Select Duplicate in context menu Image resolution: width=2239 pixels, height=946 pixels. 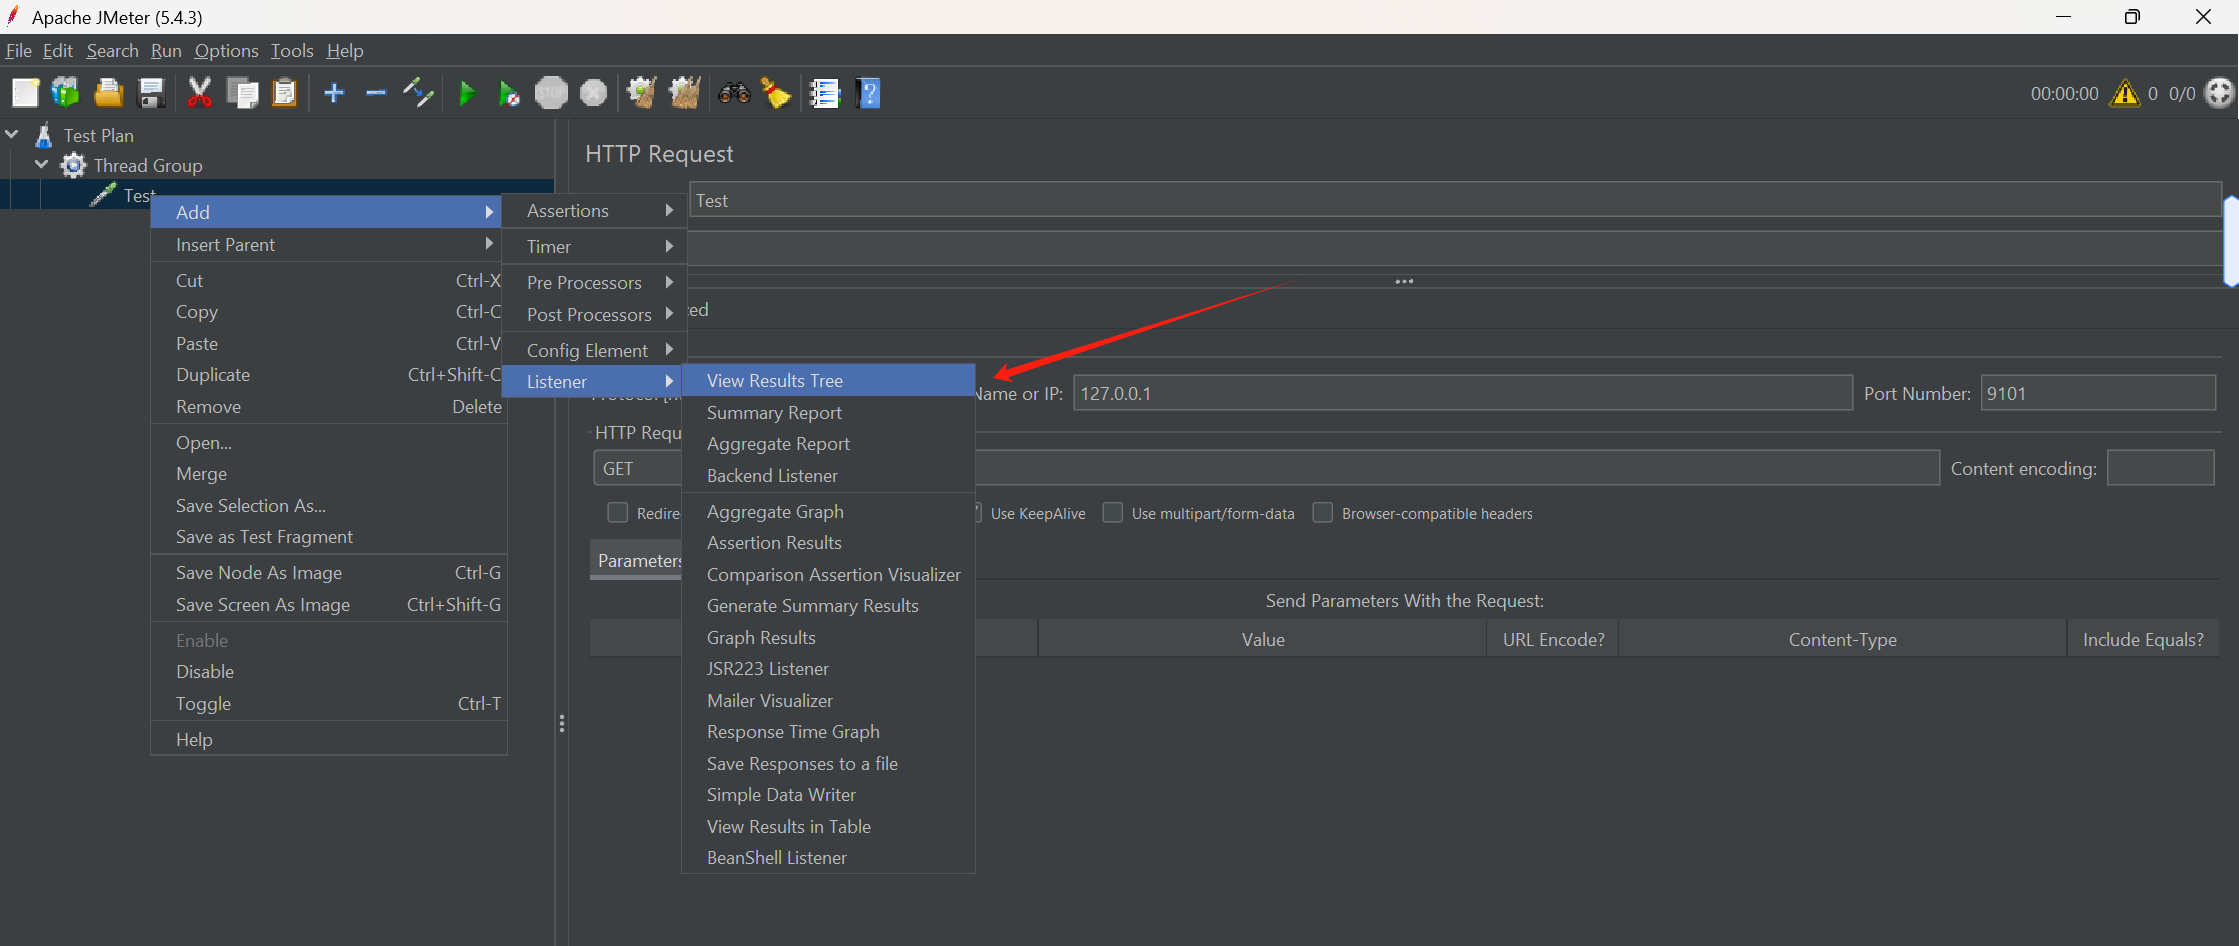click(328, 374)
